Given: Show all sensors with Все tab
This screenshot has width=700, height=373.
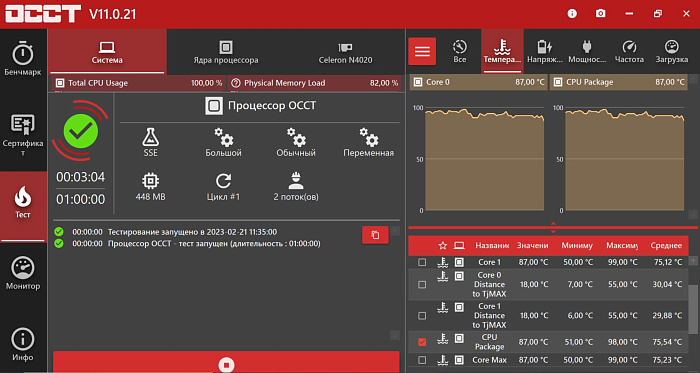Looking at the screenshot, I should 459,51.
